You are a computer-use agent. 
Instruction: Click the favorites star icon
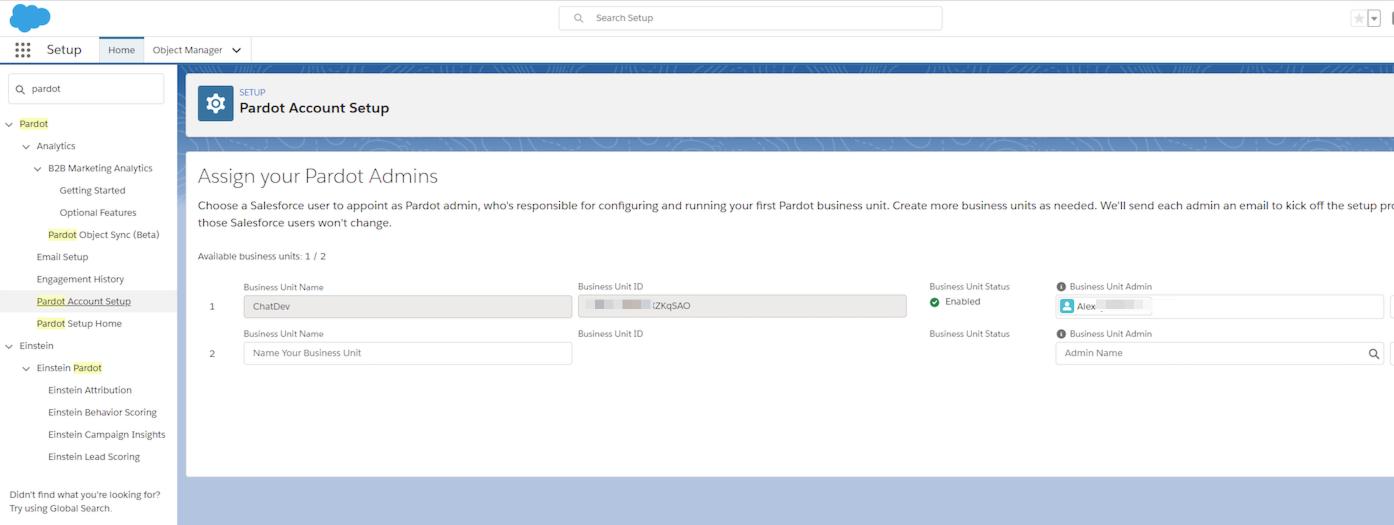(x=1358, y=18)
